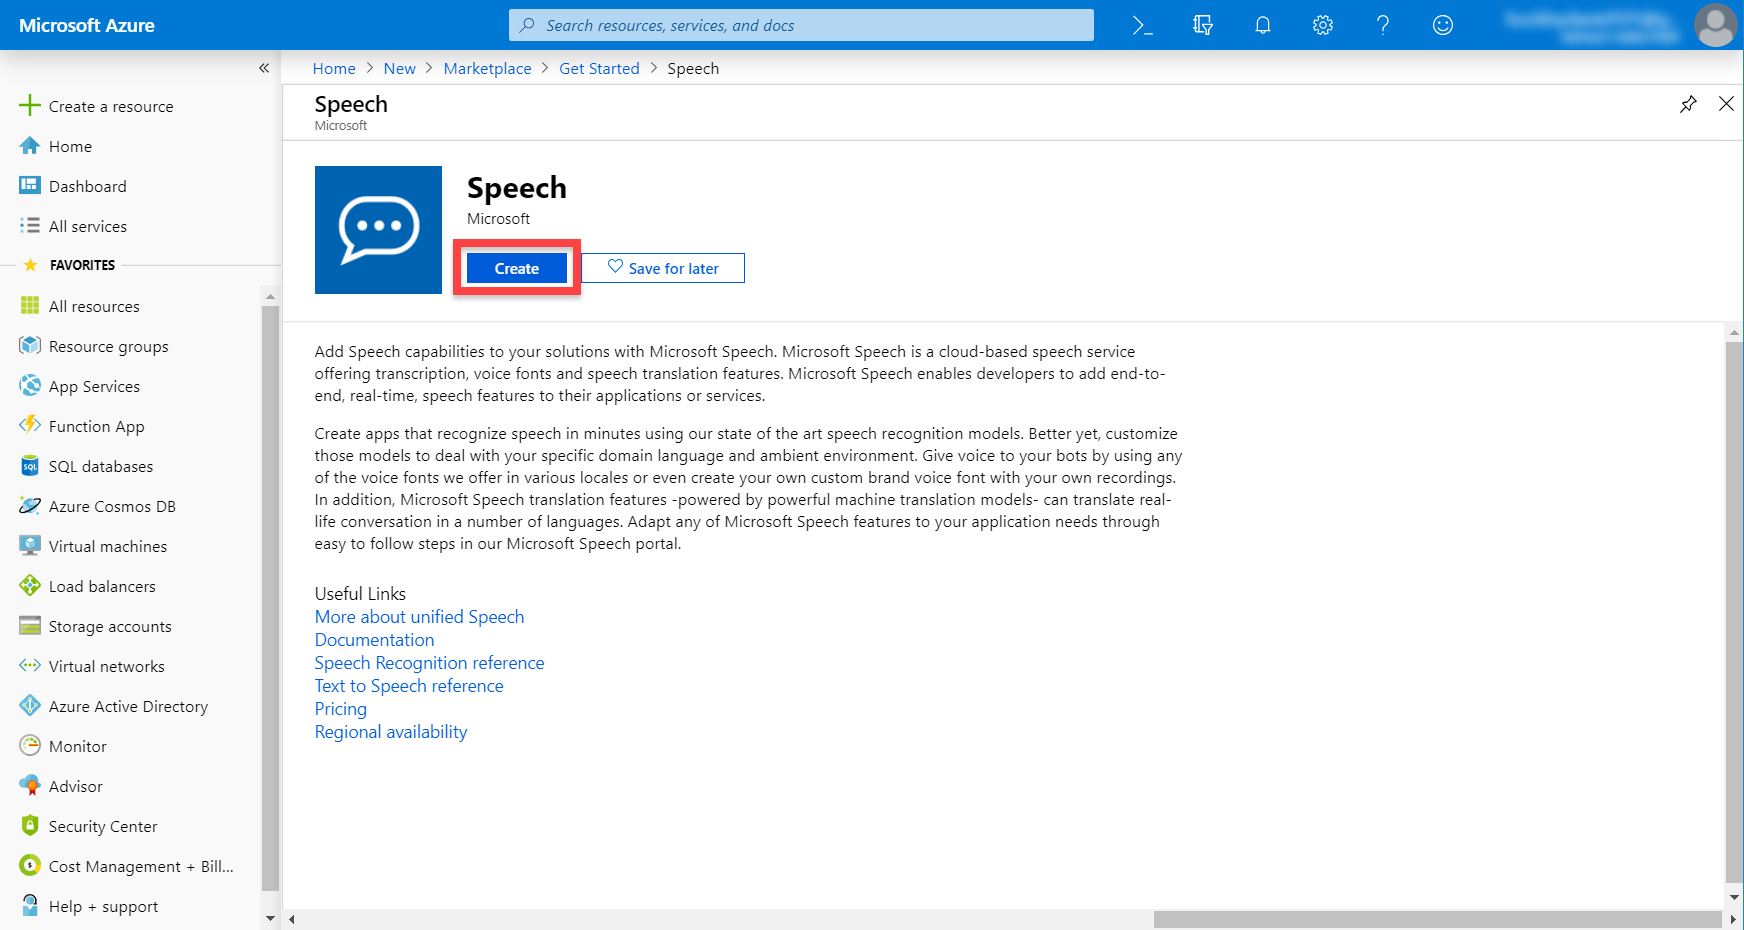This screenshot has width=1744, height=930.
Task: Open the Documentation link
Action: [374, 640]
